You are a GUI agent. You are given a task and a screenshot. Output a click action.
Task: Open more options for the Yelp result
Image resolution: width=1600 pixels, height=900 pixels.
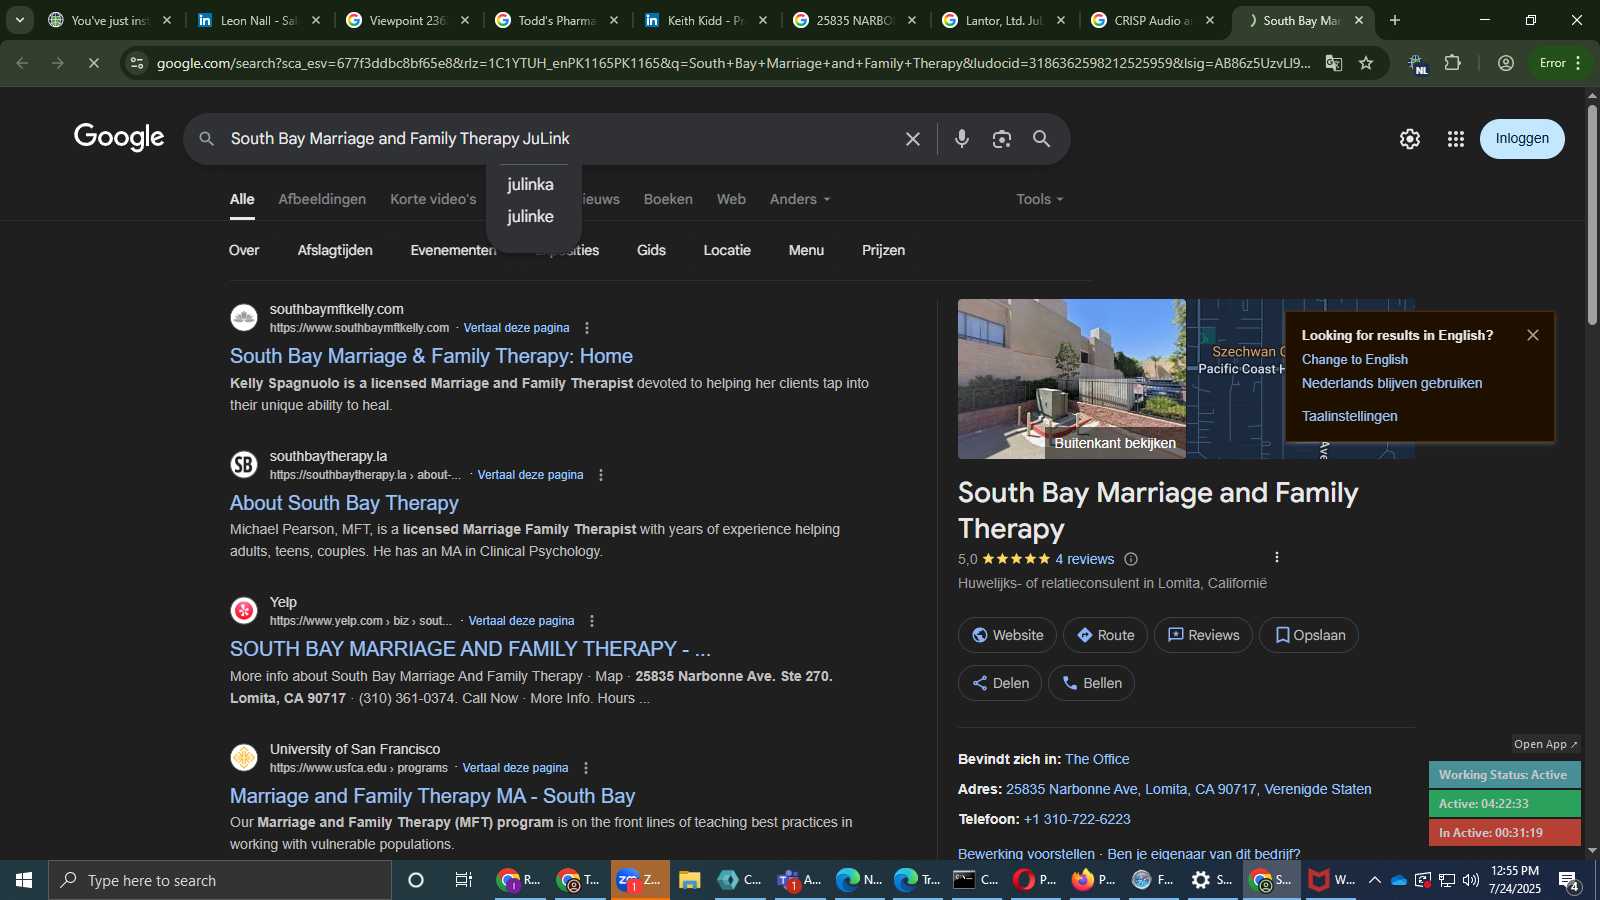(592, 621)
